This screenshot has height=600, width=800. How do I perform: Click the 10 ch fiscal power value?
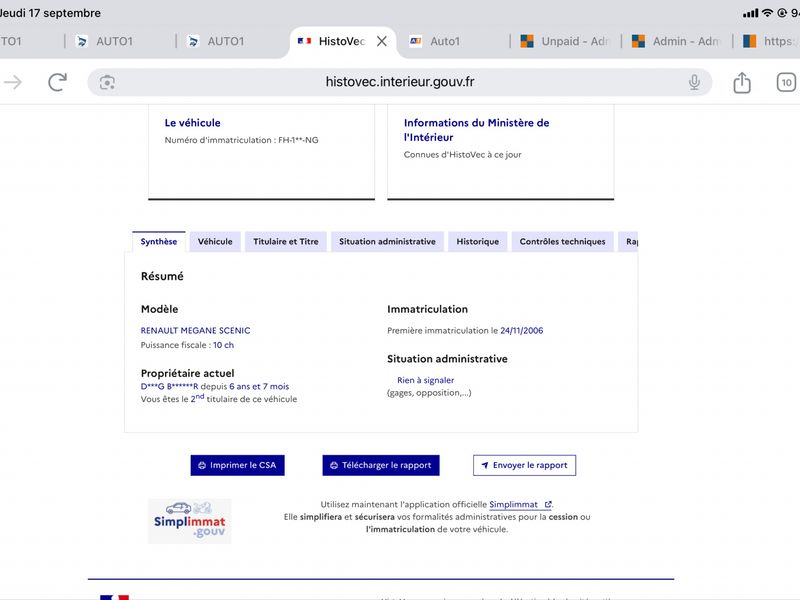pyautogui.click(x=223, y=345)
